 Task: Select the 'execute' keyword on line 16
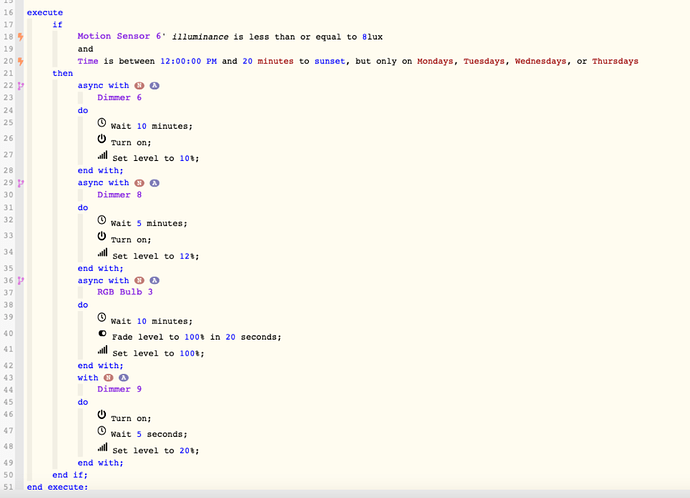(45, 12)
